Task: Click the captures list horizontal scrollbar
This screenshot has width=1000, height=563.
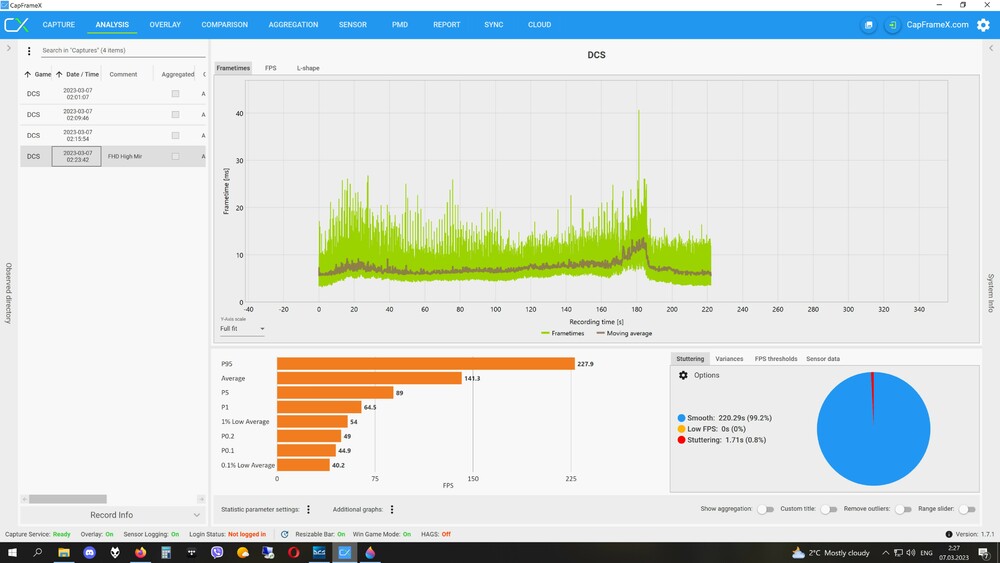Action: coord(68,499)
